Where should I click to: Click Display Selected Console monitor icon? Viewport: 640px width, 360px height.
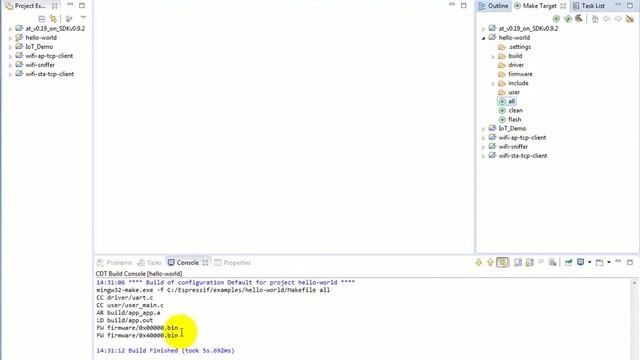click(x=580, y=262)
